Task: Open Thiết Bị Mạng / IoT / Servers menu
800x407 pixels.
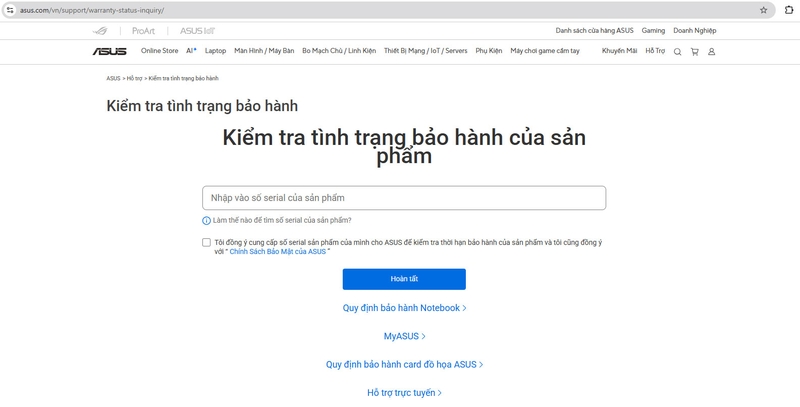Action: click(x=426, y=51)
